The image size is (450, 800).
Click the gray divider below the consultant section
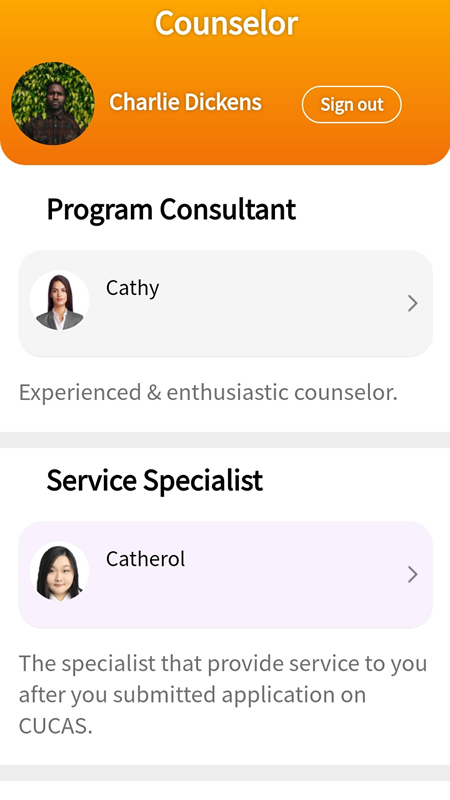click(225, 440)
